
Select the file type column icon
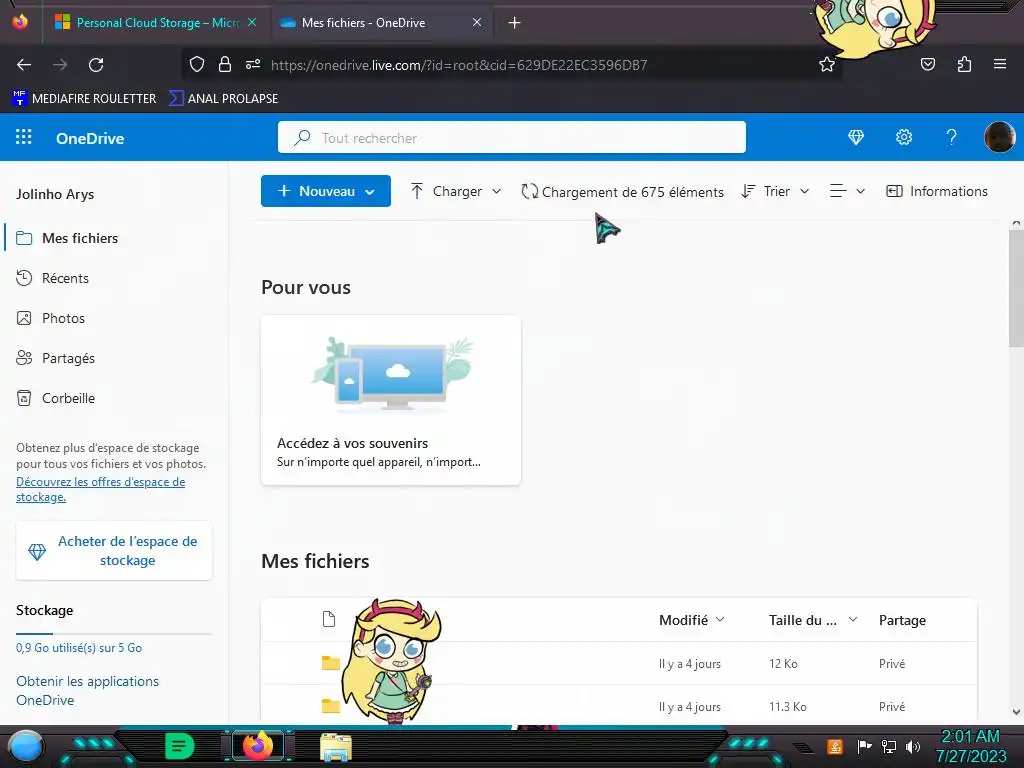329,619
